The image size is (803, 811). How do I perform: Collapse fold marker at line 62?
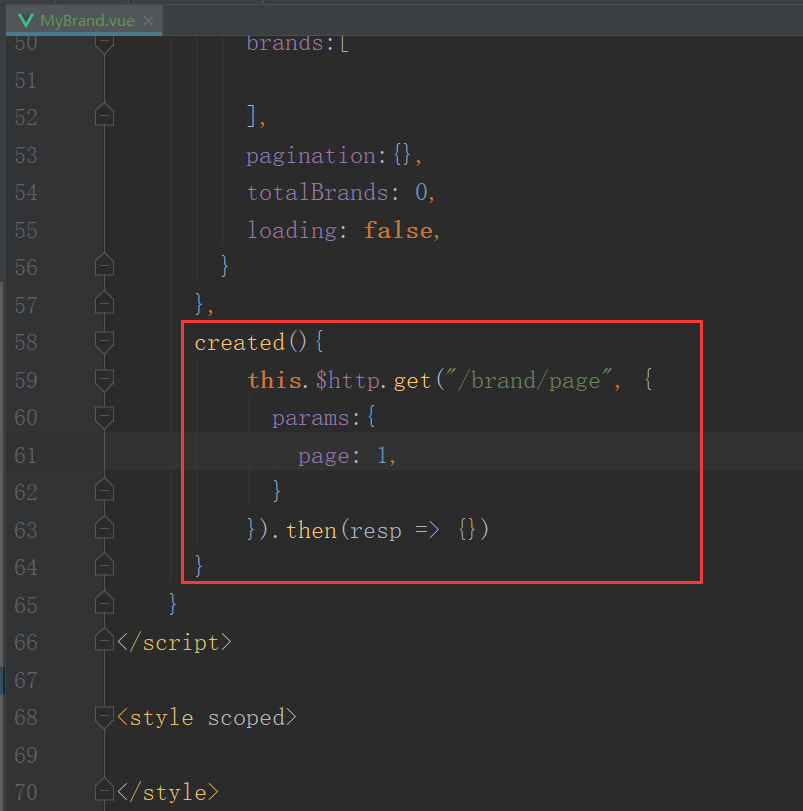[x=104, y=490]
